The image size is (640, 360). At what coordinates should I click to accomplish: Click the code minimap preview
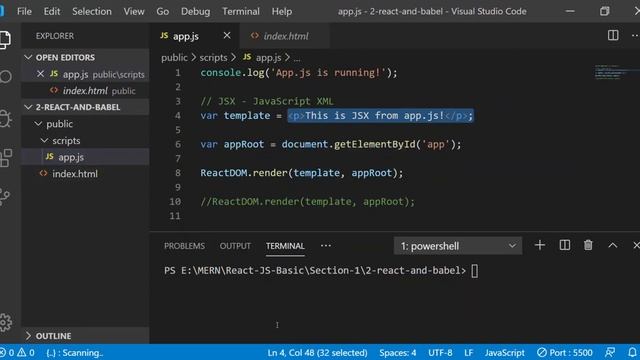(611, 72)
